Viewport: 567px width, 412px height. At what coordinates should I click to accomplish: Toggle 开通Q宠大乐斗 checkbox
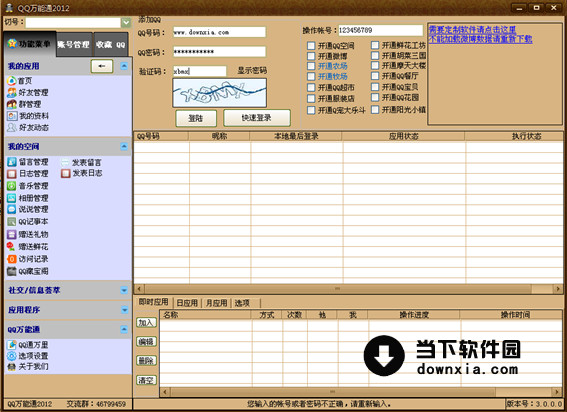(311, 110)
